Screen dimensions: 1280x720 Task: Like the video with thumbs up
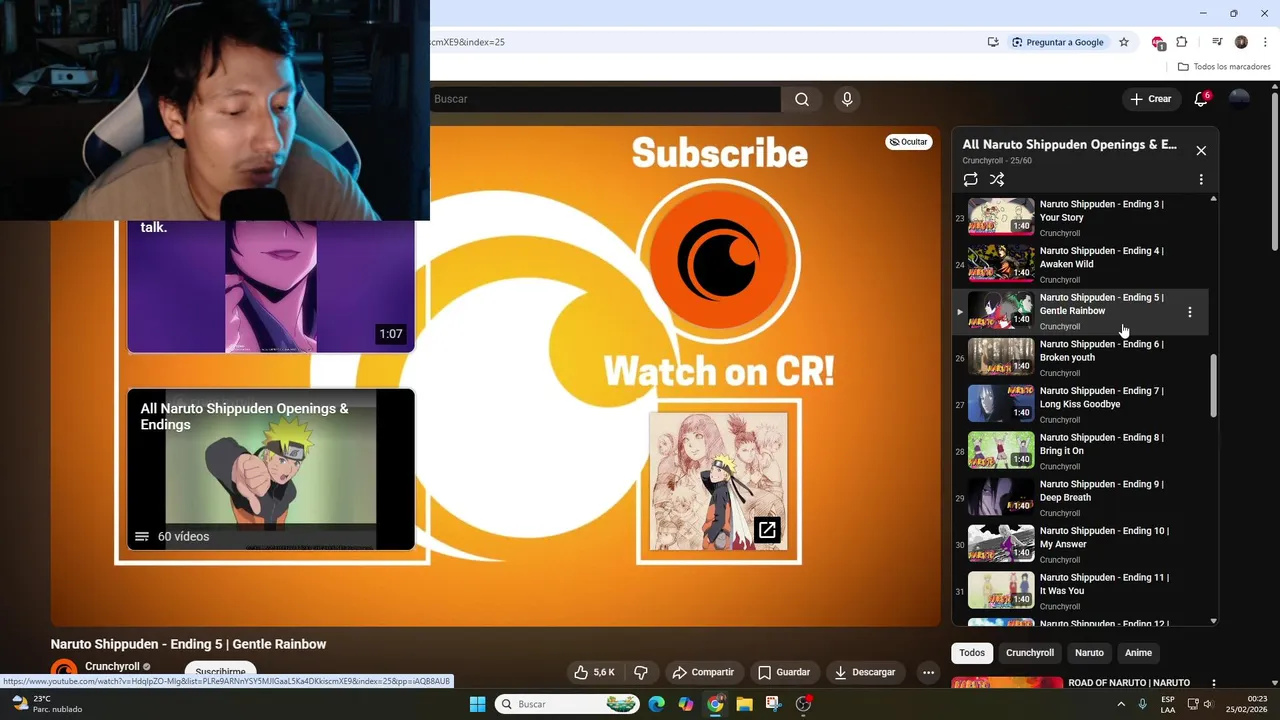point(594,672)
